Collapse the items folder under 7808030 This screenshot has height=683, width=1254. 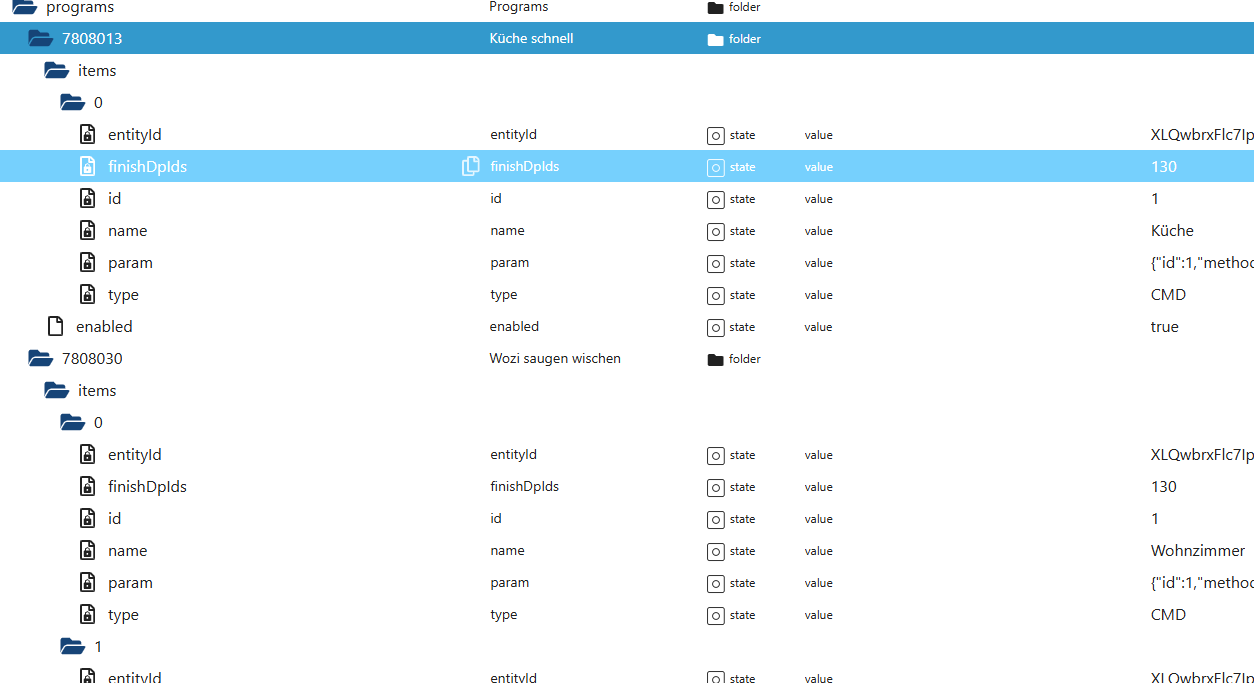pos(56,391)
